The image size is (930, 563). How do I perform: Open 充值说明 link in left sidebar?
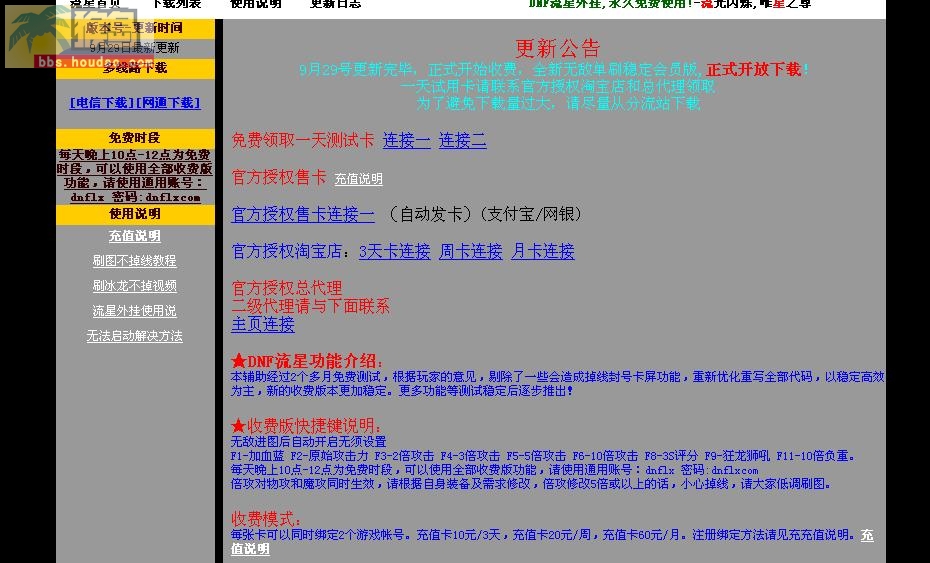tap(135, 236)
